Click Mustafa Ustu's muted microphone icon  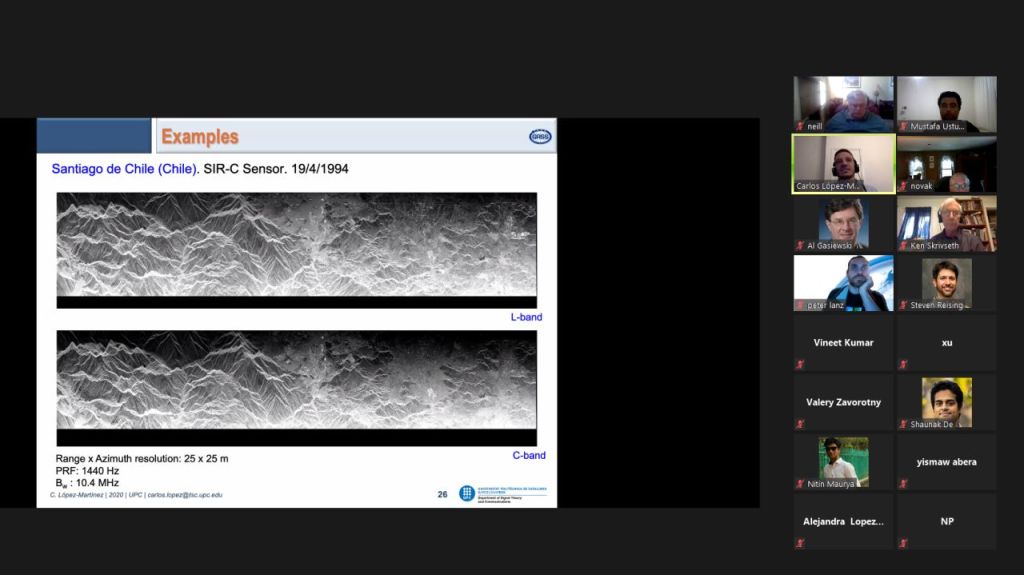903,127
